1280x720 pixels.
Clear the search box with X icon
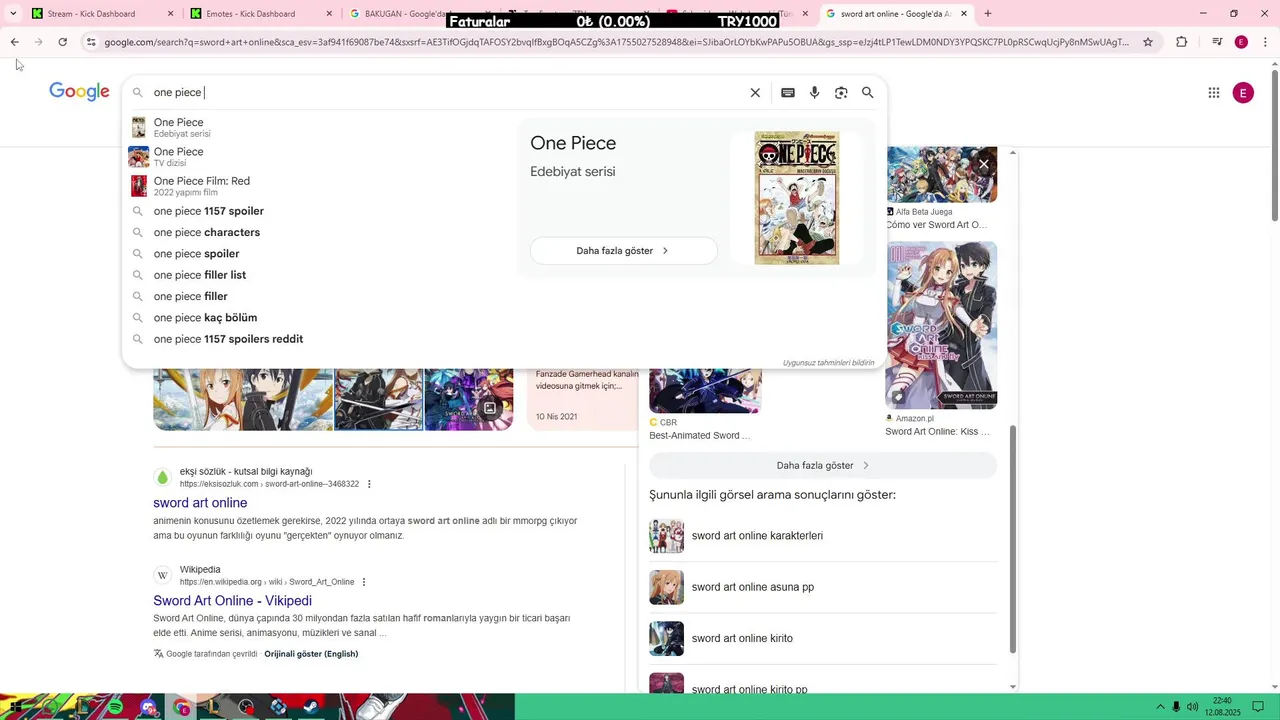click(x=755, y=92)
